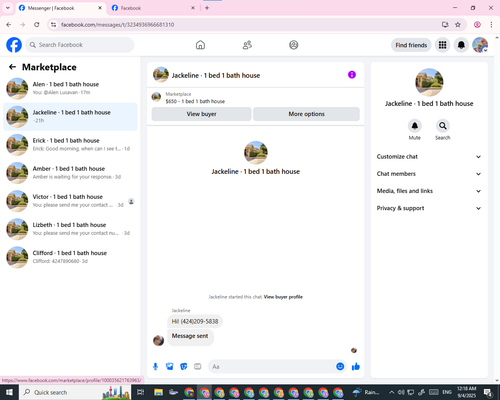Open the Chrome three-dot menu

491,24
